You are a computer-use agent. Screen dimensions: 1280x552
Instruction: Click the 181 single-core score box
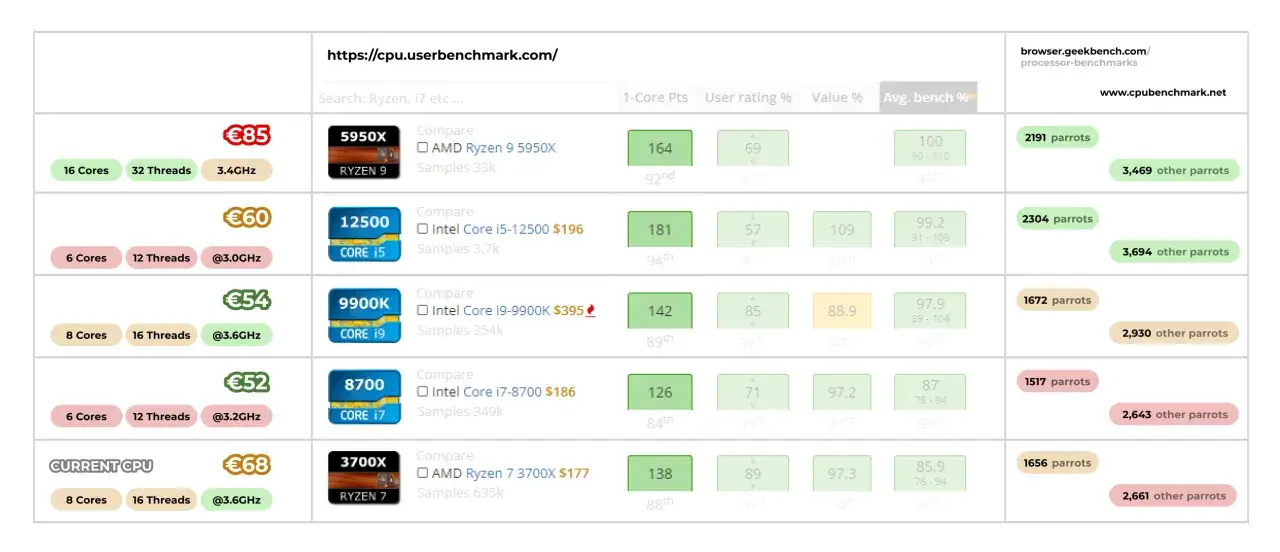pyautogui.click(x=660, y=229)
